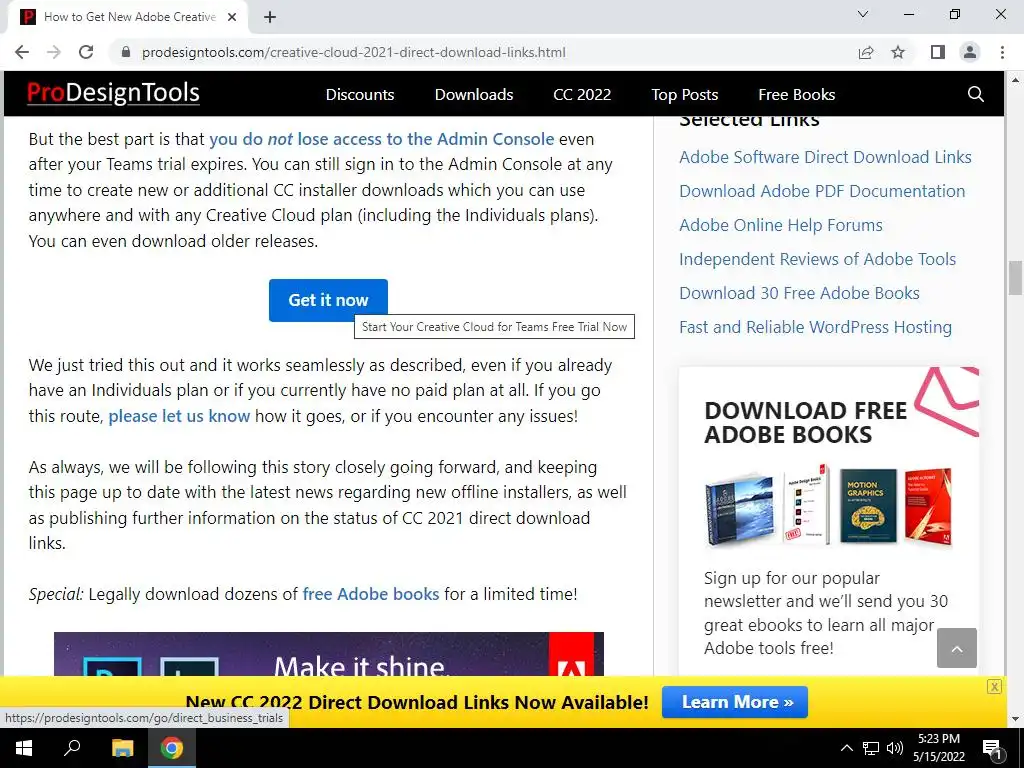Click the network tray icon
The height and width of the screenshot is (768, 1024).
871,748
